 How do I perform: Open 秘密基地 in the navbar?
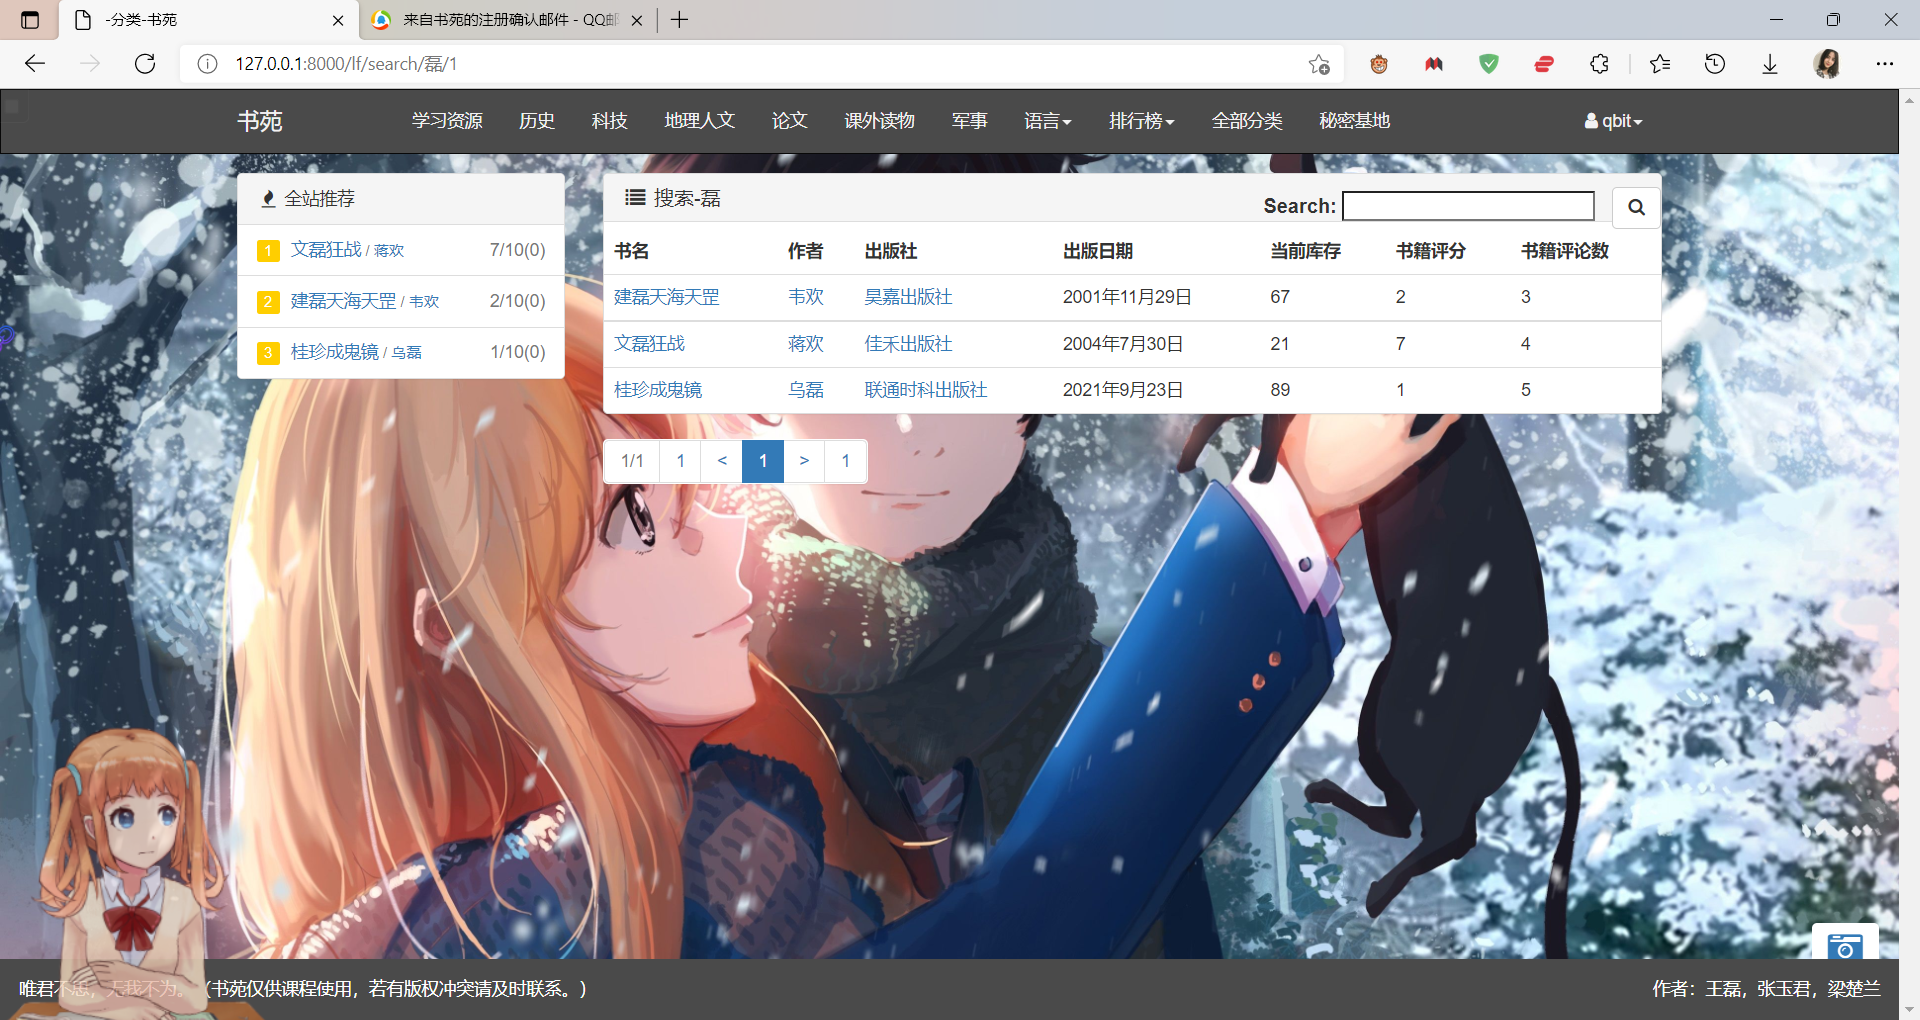click(1355, 121)
